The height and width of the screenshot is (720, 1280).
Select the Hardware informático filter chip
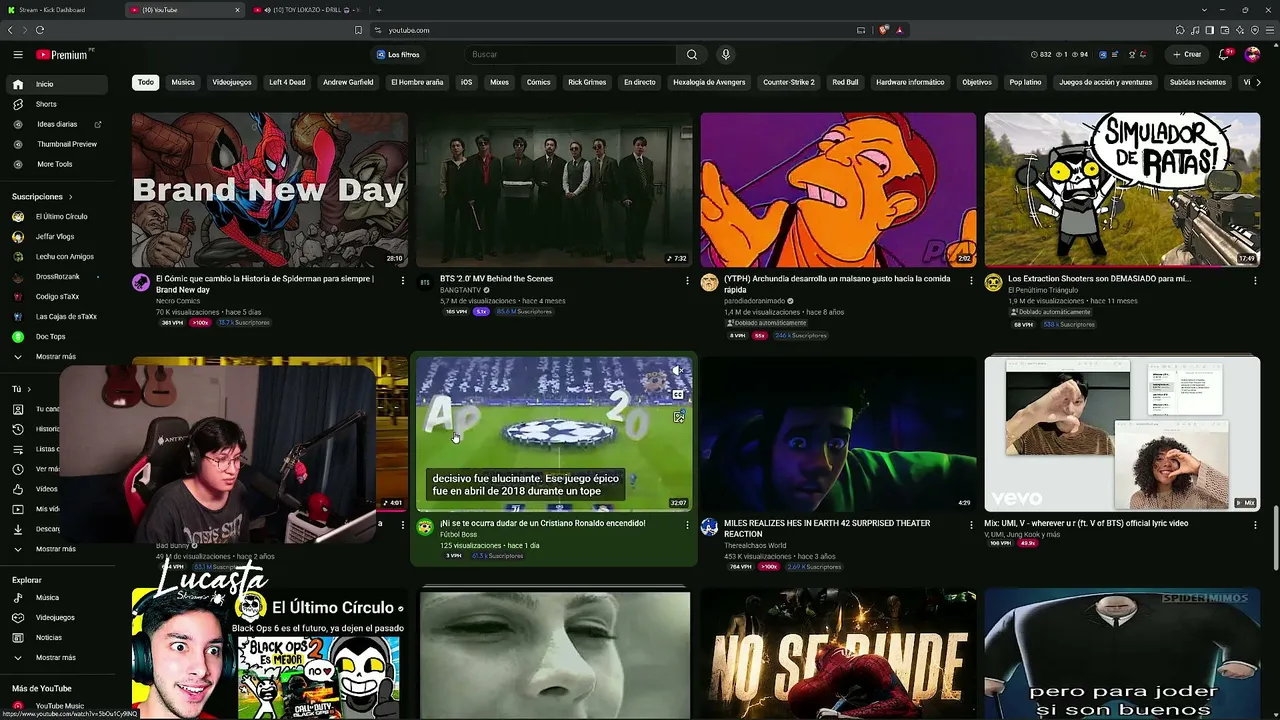910,82
